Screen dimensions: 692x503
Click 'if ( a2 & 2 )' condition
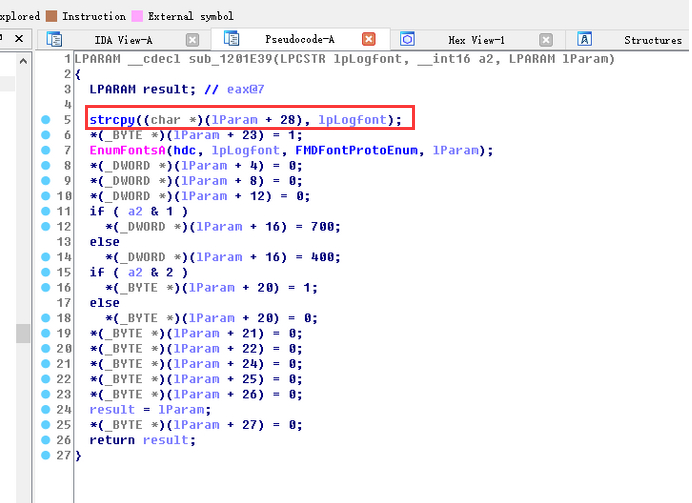click(x=139, y=272)
